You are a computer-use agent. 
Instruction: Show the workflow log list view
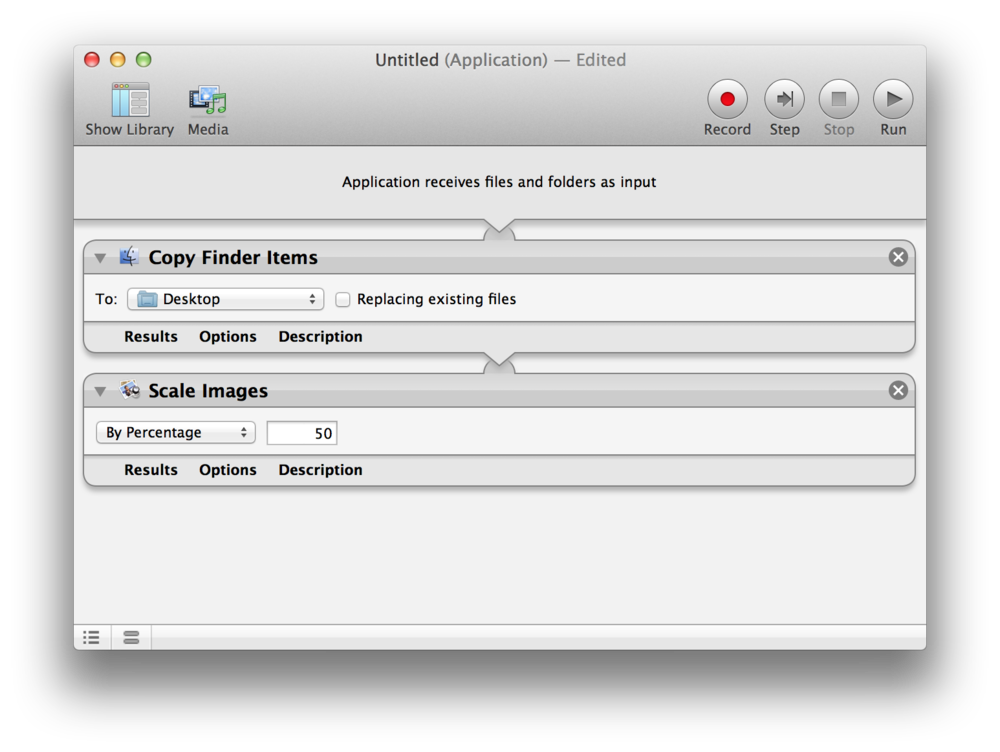tap(92, 637)
